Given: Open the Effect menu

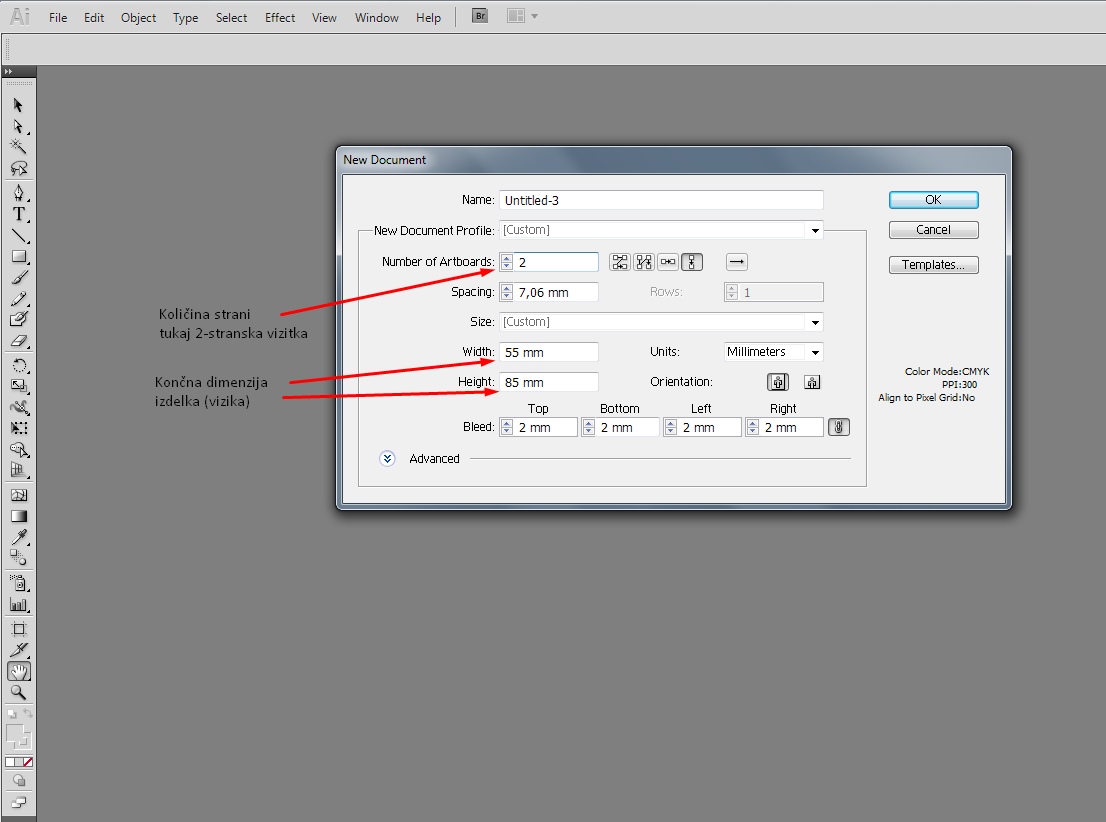Looking at the screenshot, I should pyautogui.click(x=280, y=18).
